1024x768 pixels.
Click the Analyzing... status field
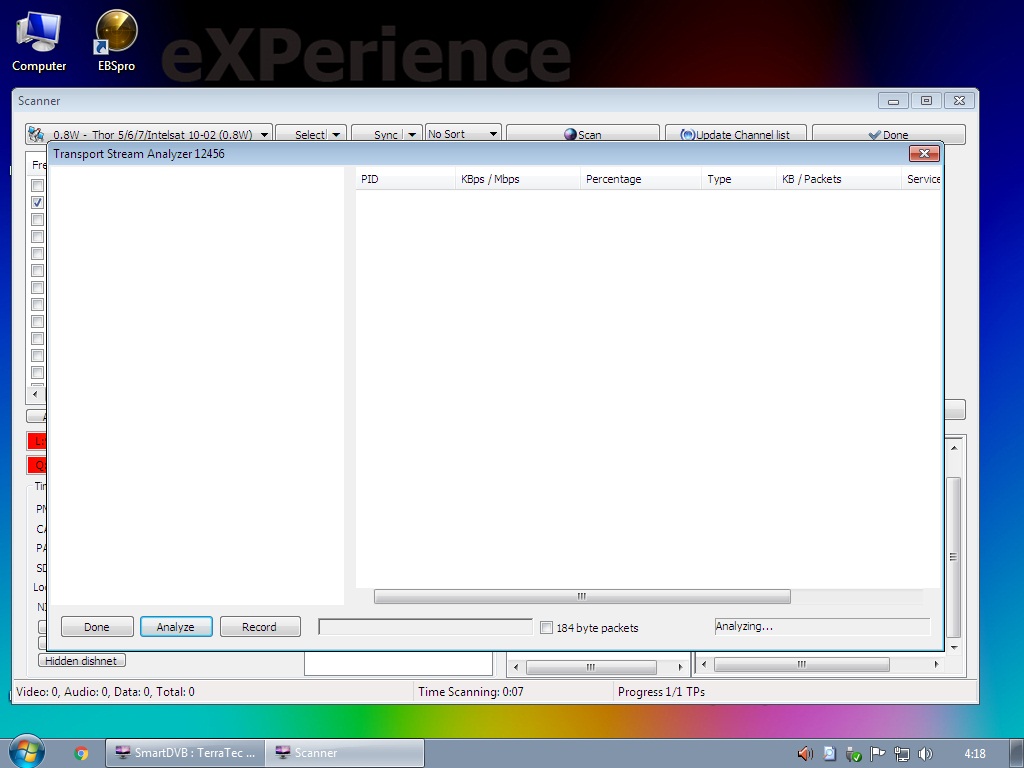click(822, 626)
